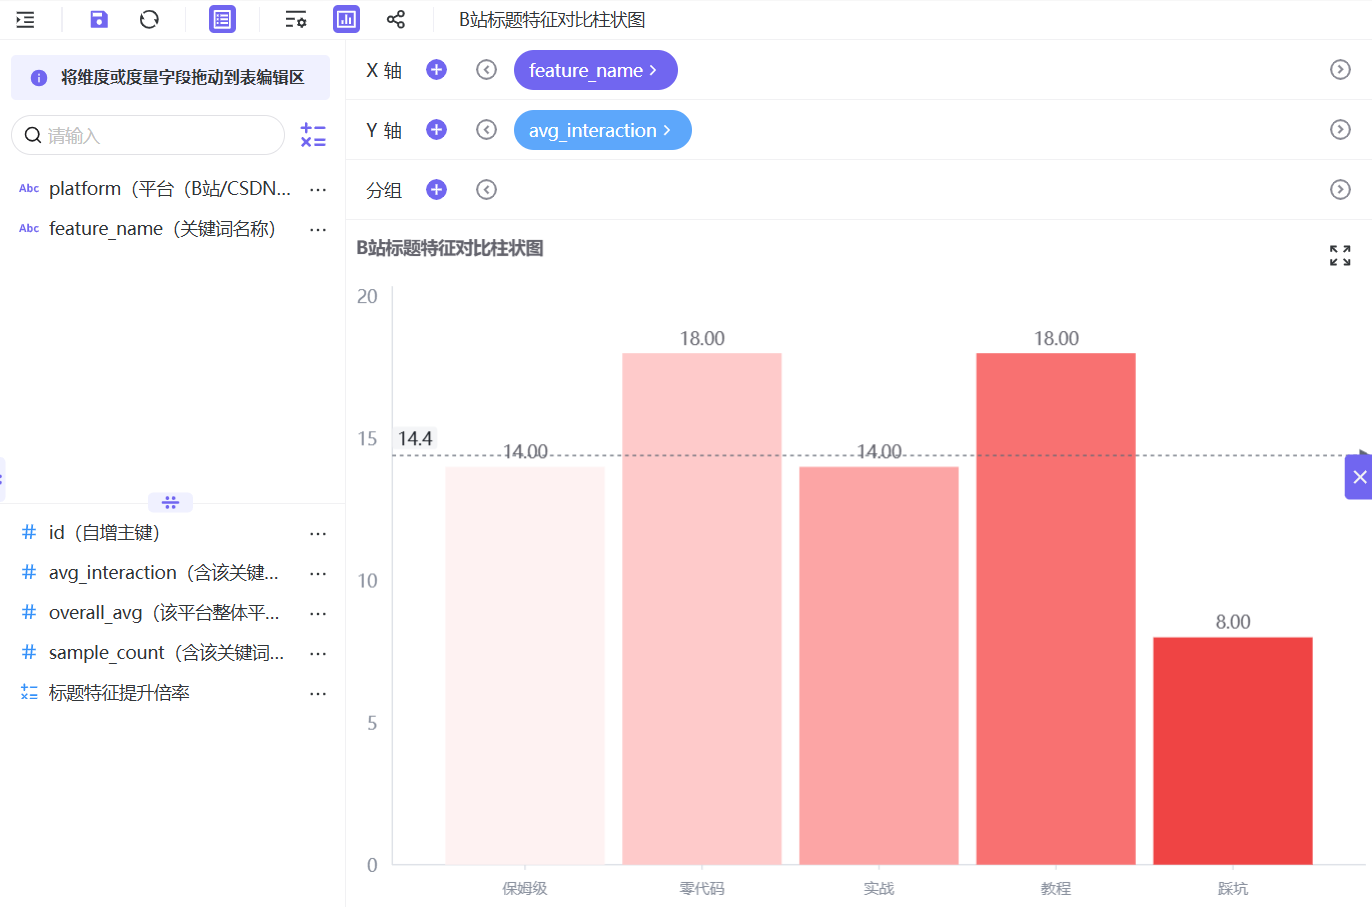Add a field to the Y 轴
This screenshot has width=1372, height=907.
tap(436, 129)
